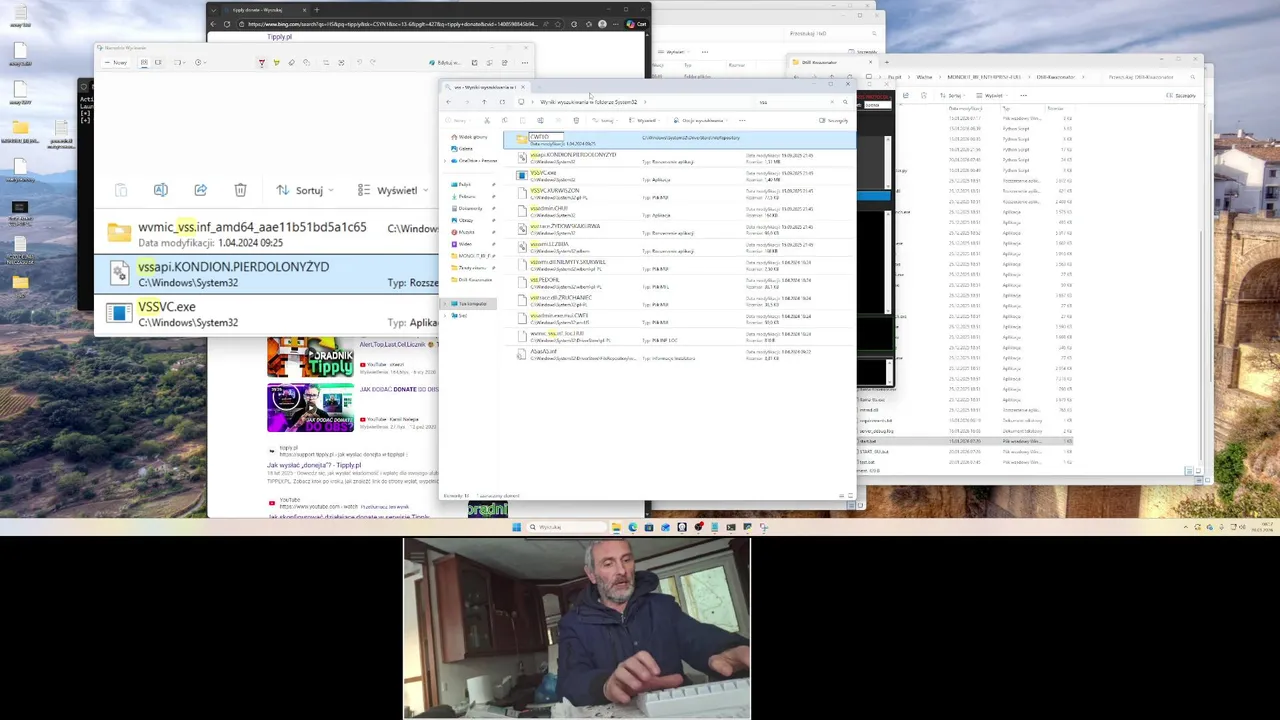Toggle the Szczegóły details pane in the search Explorer
The height and width of the screenshot is (720, 1280).
(x=833, y=120)
